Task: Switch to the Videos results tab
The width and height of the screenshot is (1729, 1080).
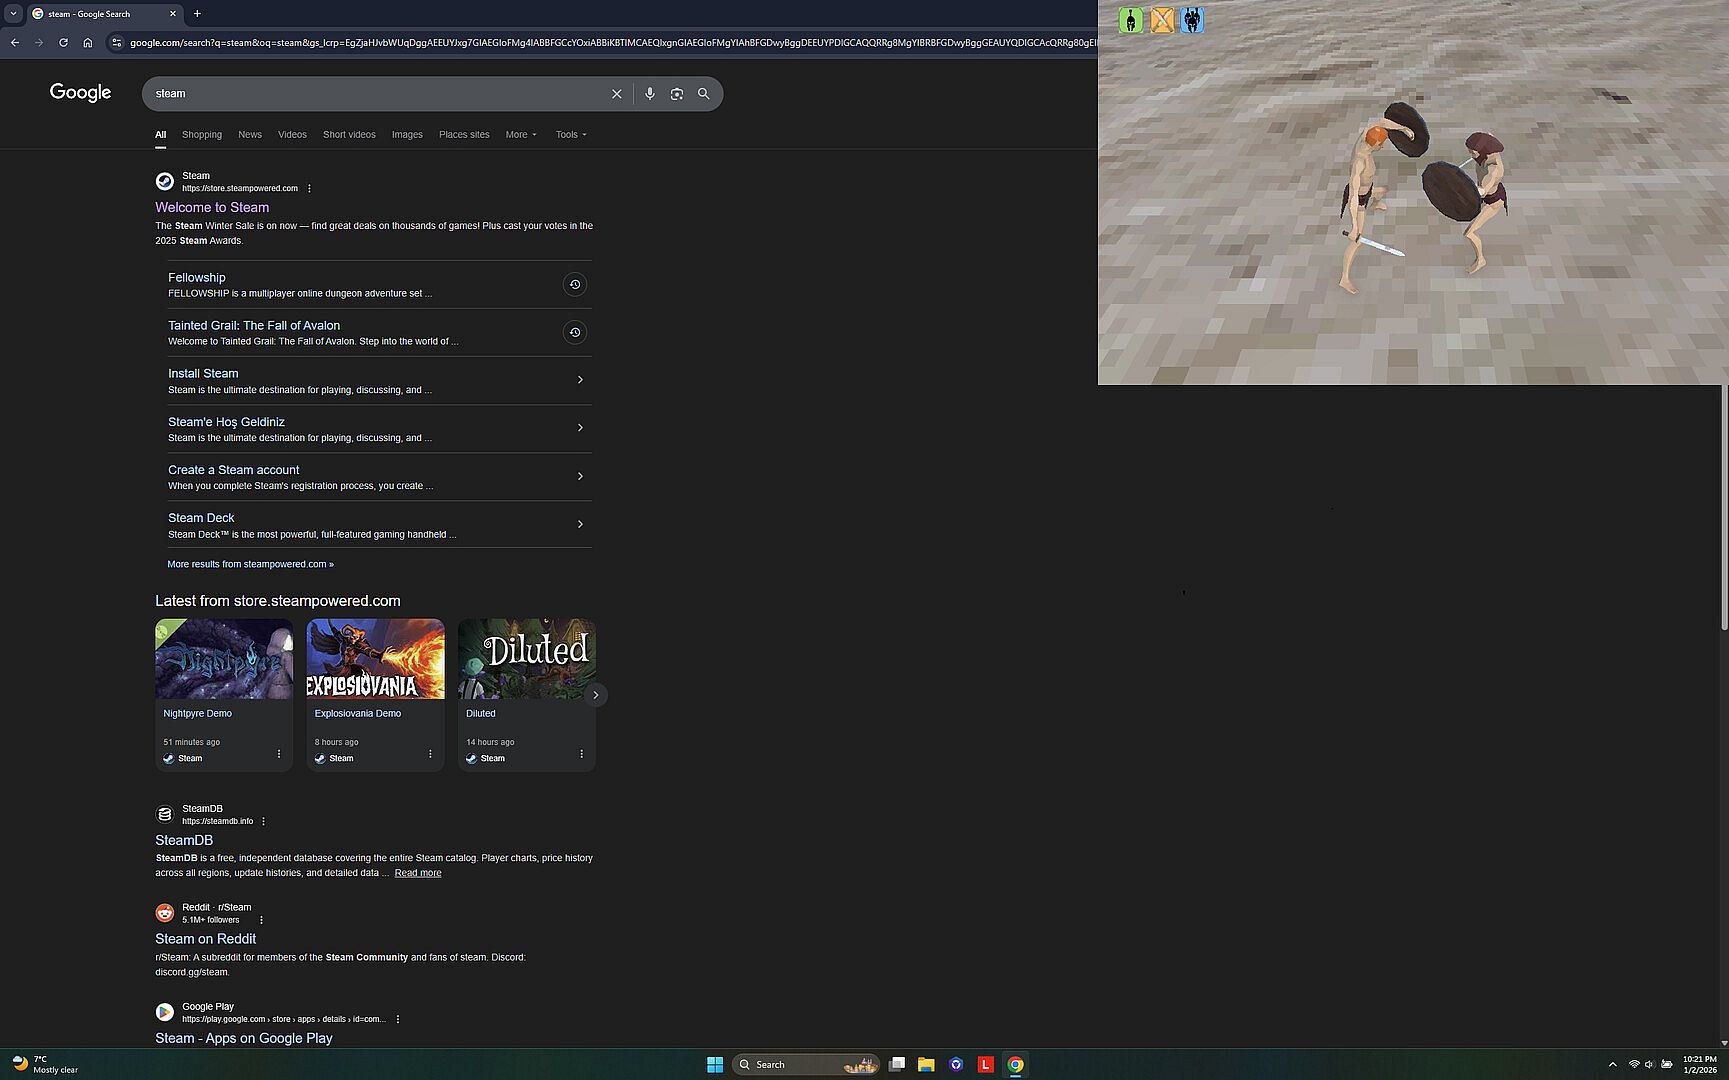Action: 292,134
